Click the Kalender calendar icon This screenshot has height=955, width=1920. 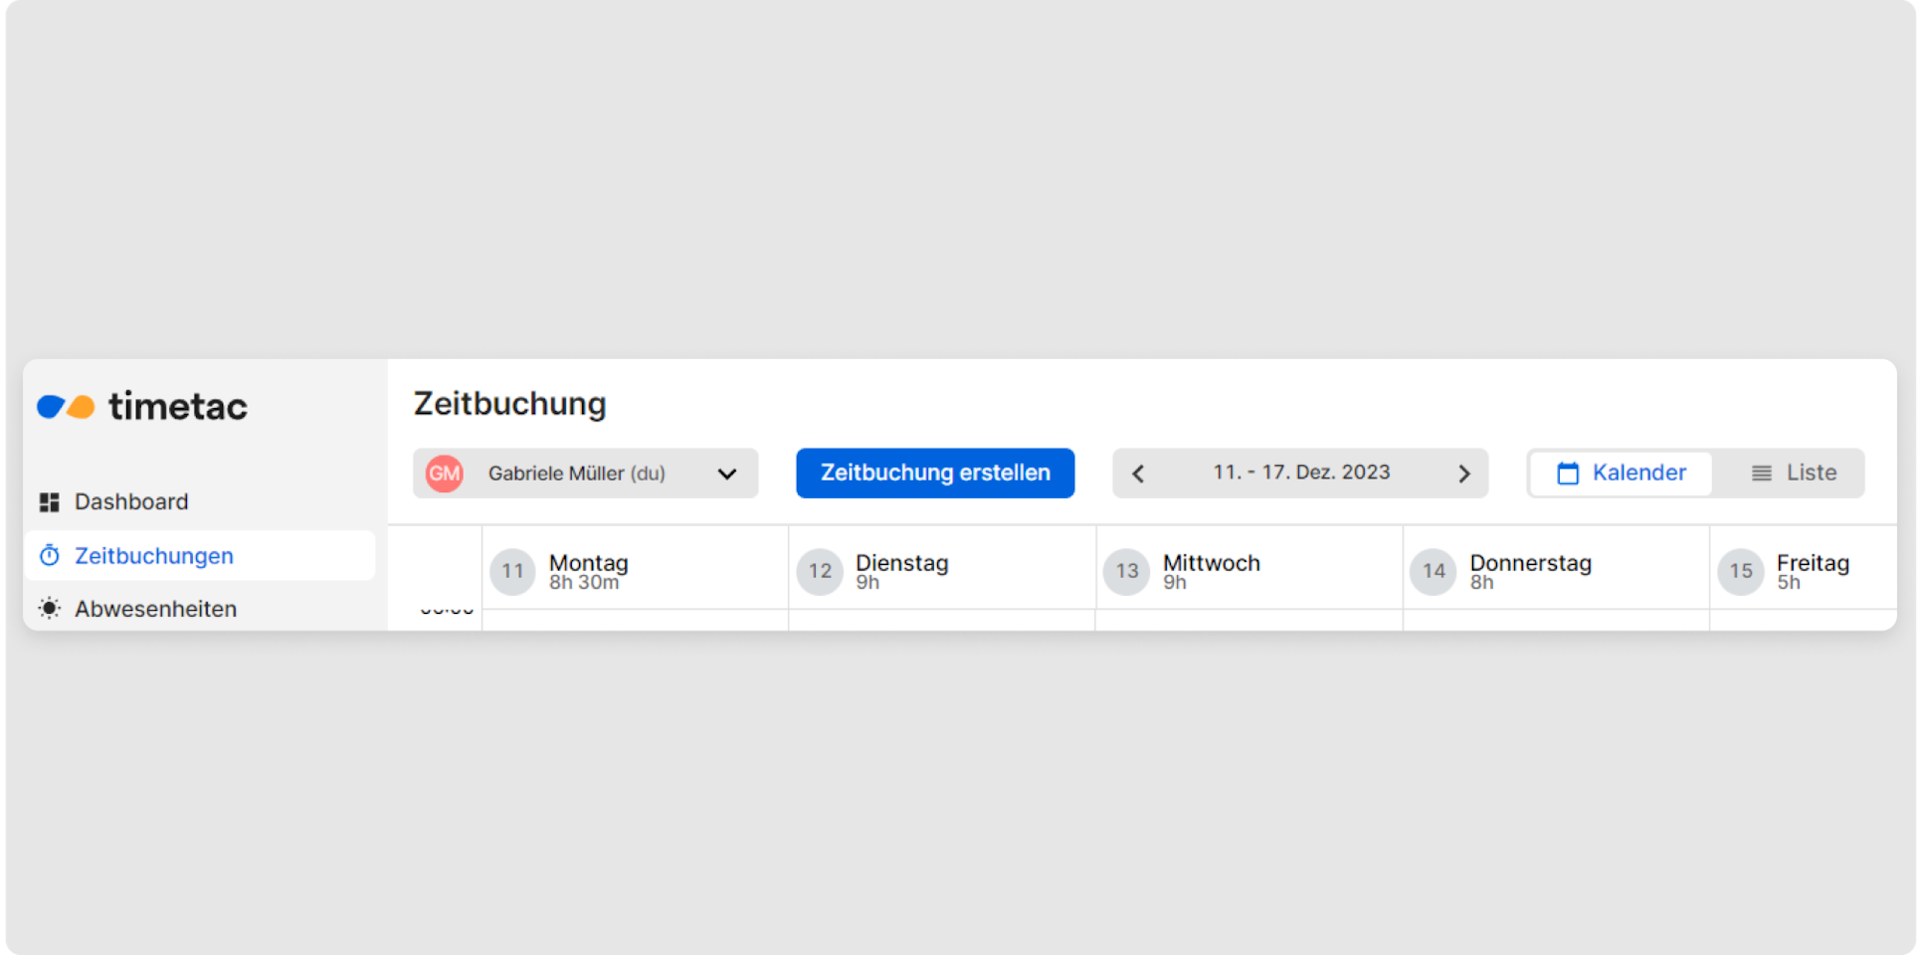[x=1568, y=473]
